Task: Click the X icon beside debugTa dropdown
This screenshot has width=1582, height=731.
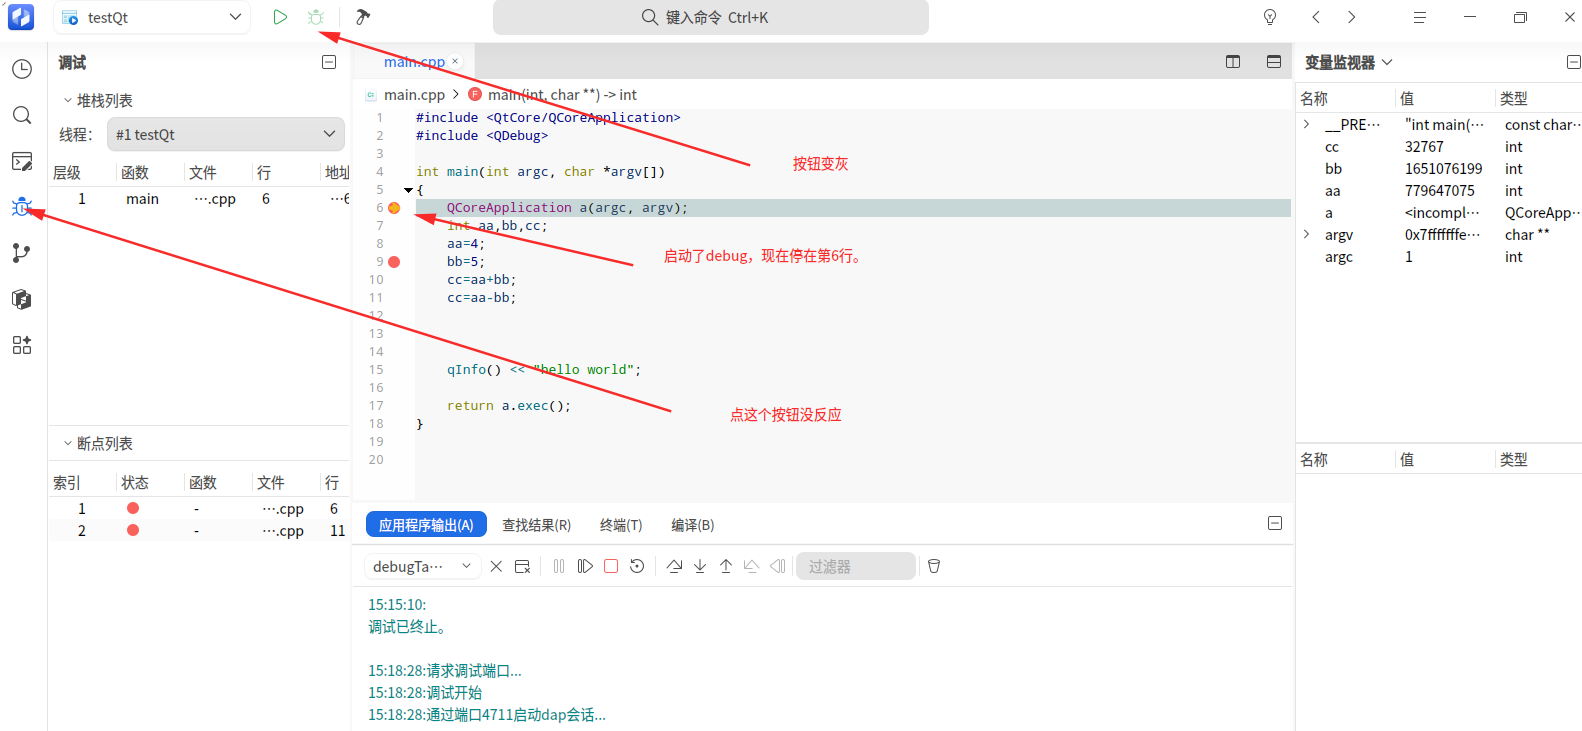Action: 496,566
